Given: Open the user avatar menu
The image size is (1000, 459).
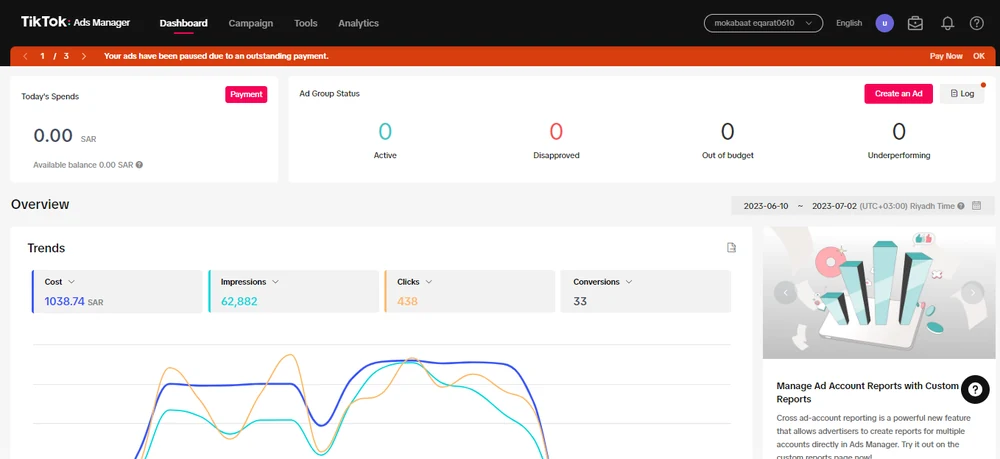Looking at the screenshot, I should pyautogui.click(x=885, y=23).
